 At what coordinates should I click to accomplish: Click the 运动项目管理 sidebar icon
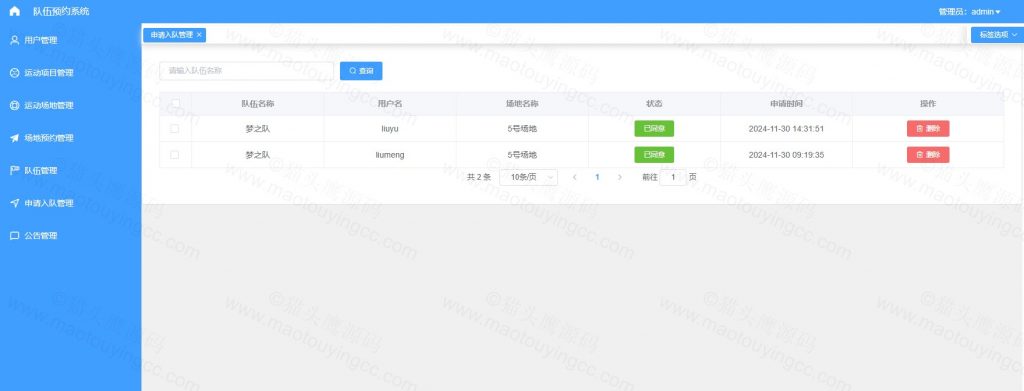click(14, 72)
